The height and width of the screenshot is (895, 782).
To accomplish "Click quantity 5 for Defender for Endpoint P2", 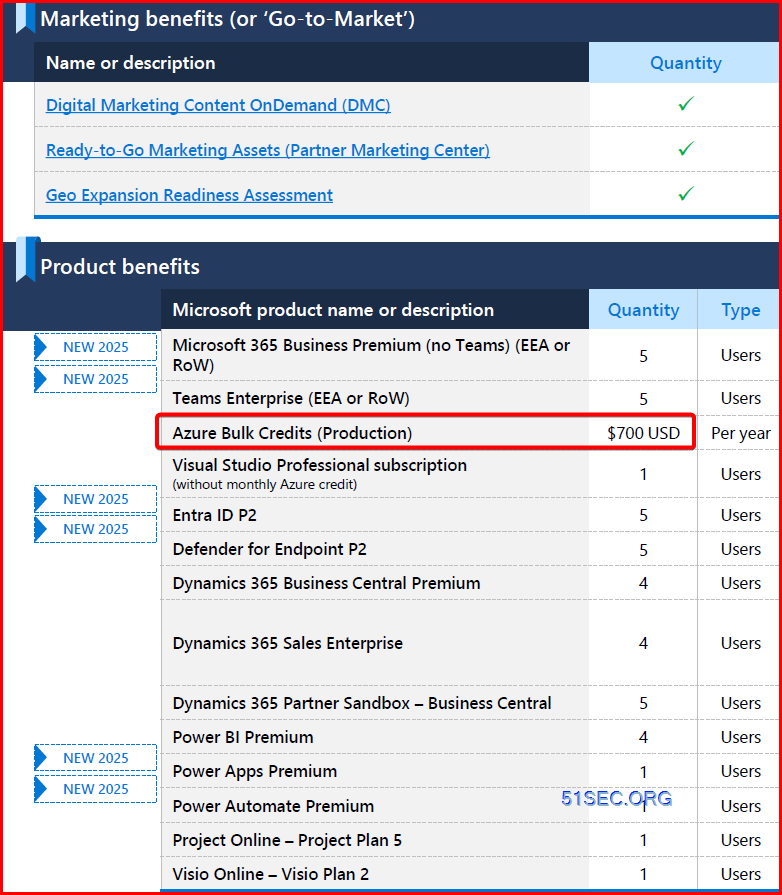I will [x=643, y=550].
